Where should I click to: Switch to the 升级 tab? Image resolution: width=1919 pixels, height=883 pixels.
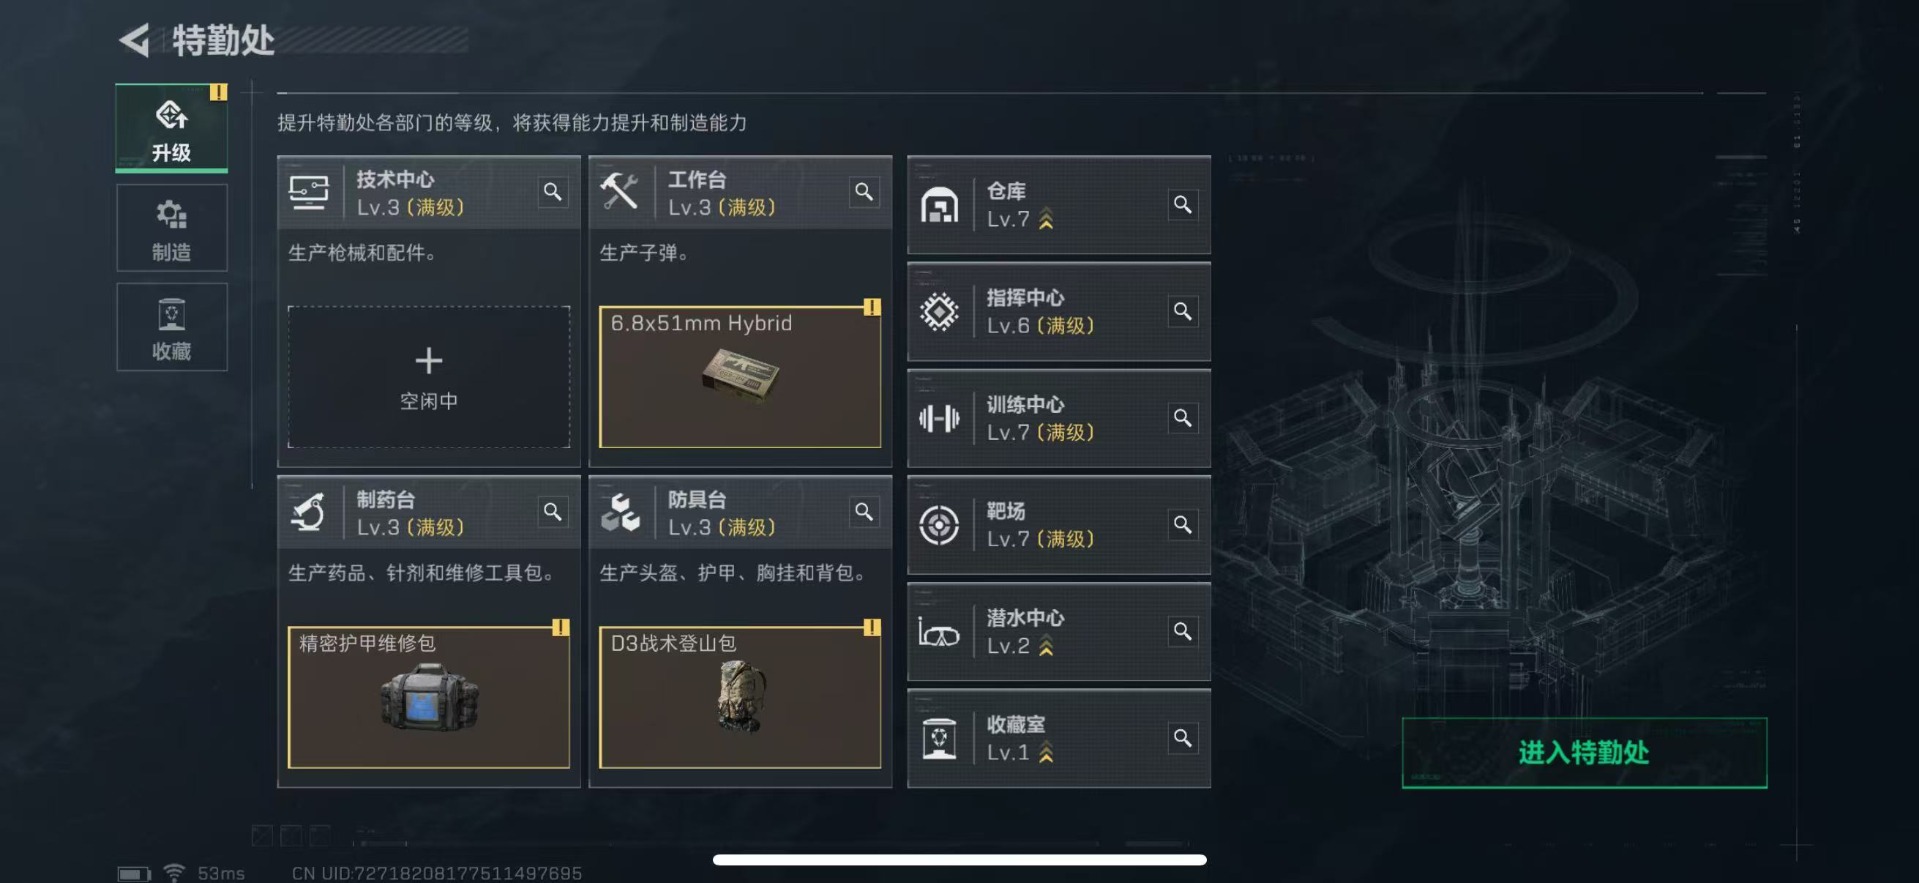coord(172,128)
